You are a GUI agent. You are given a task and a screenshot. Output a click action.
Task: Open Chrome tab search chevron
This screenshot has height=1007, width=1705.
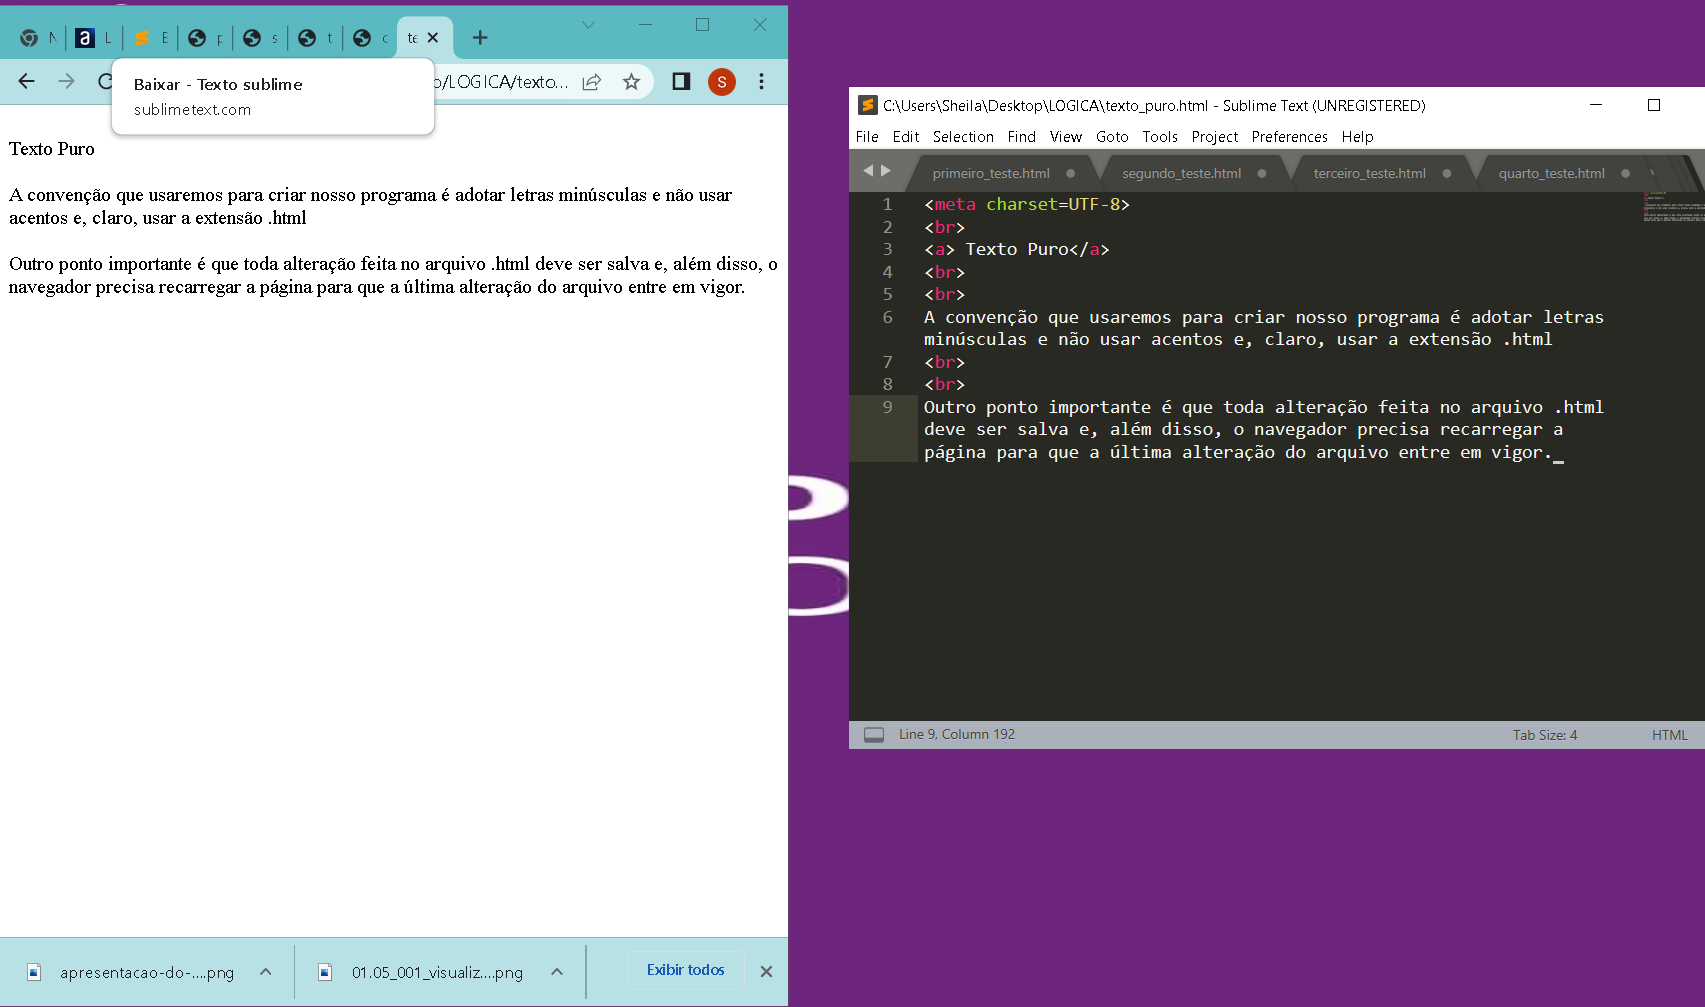coord(588,25)
